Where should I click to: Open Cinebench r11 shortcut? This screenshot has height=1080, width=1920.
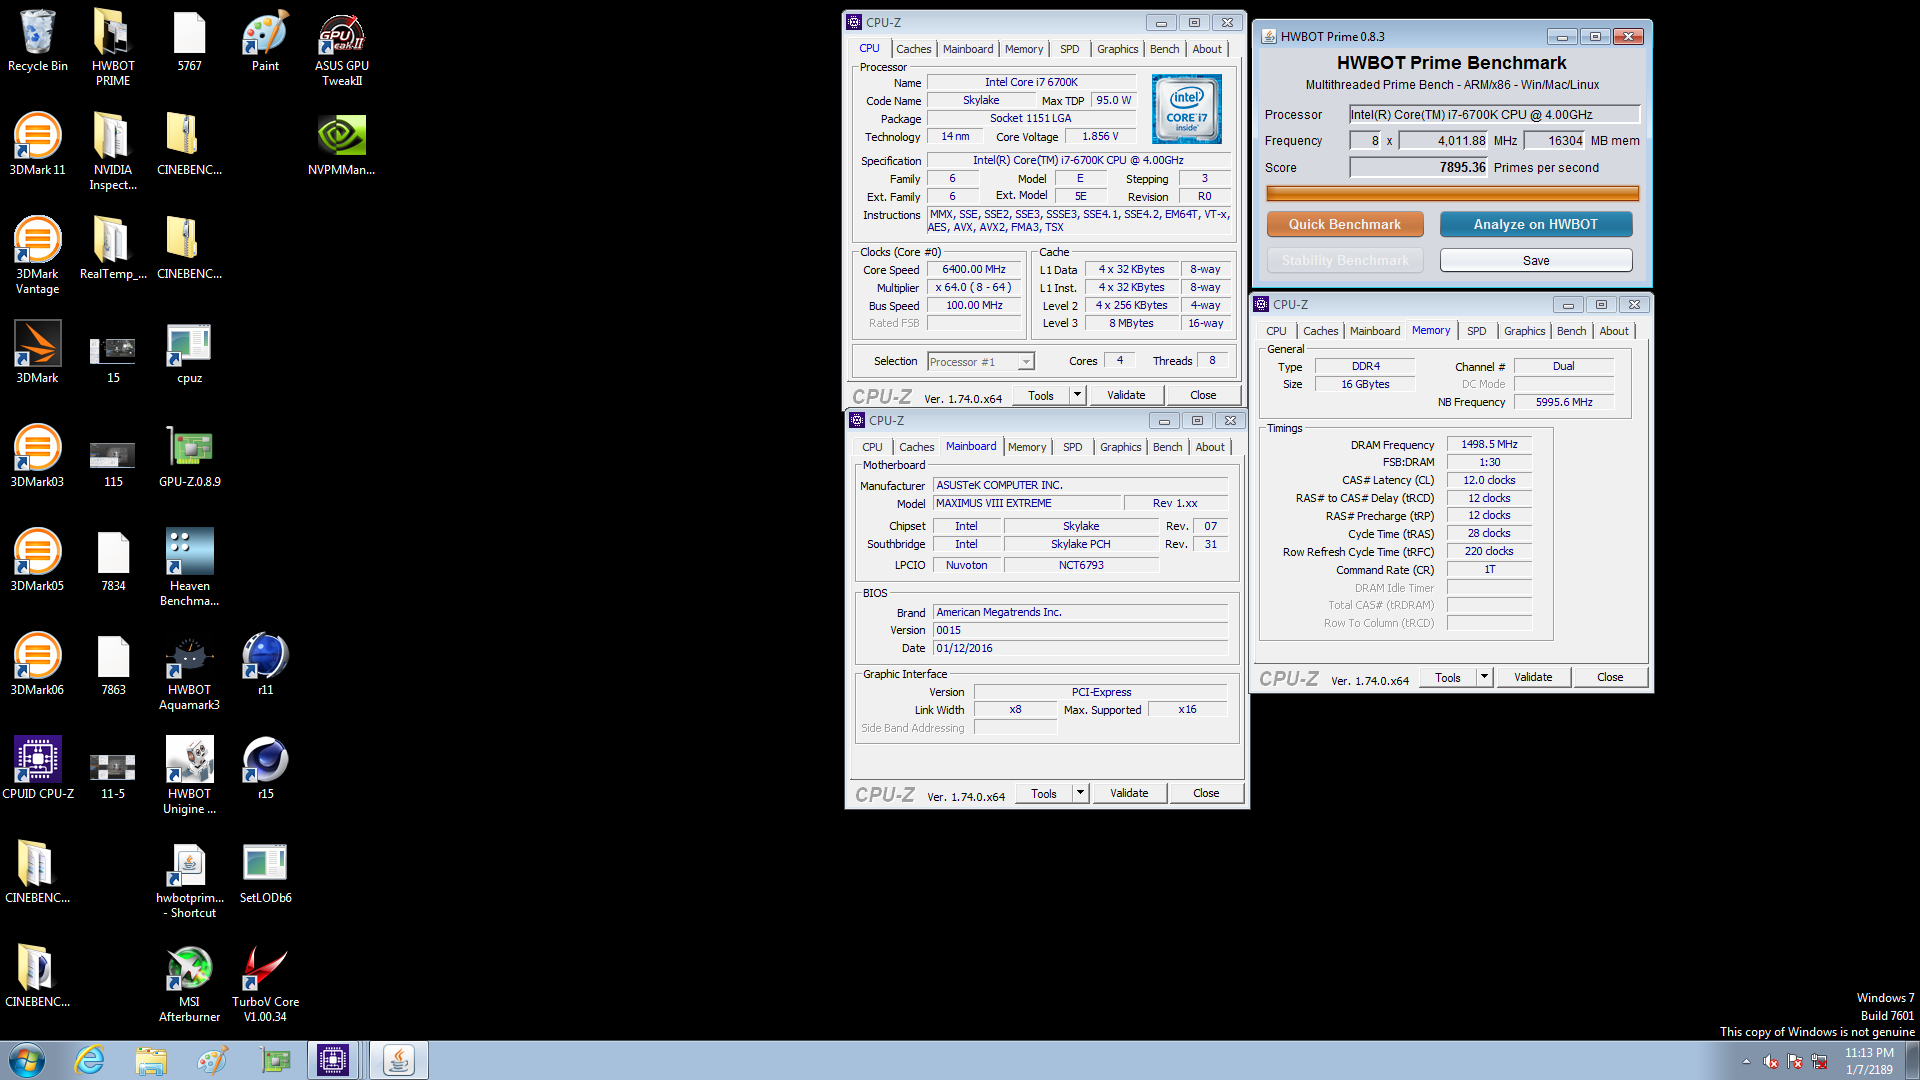(265, 665)
